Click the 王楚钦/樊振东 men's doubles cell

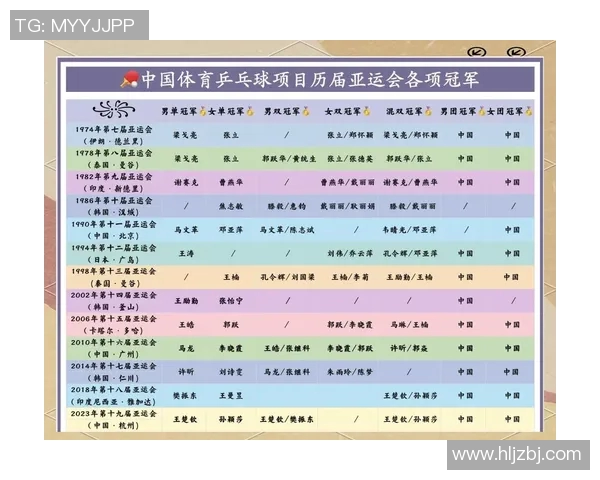pyautogui.click(x=287, y=420)
